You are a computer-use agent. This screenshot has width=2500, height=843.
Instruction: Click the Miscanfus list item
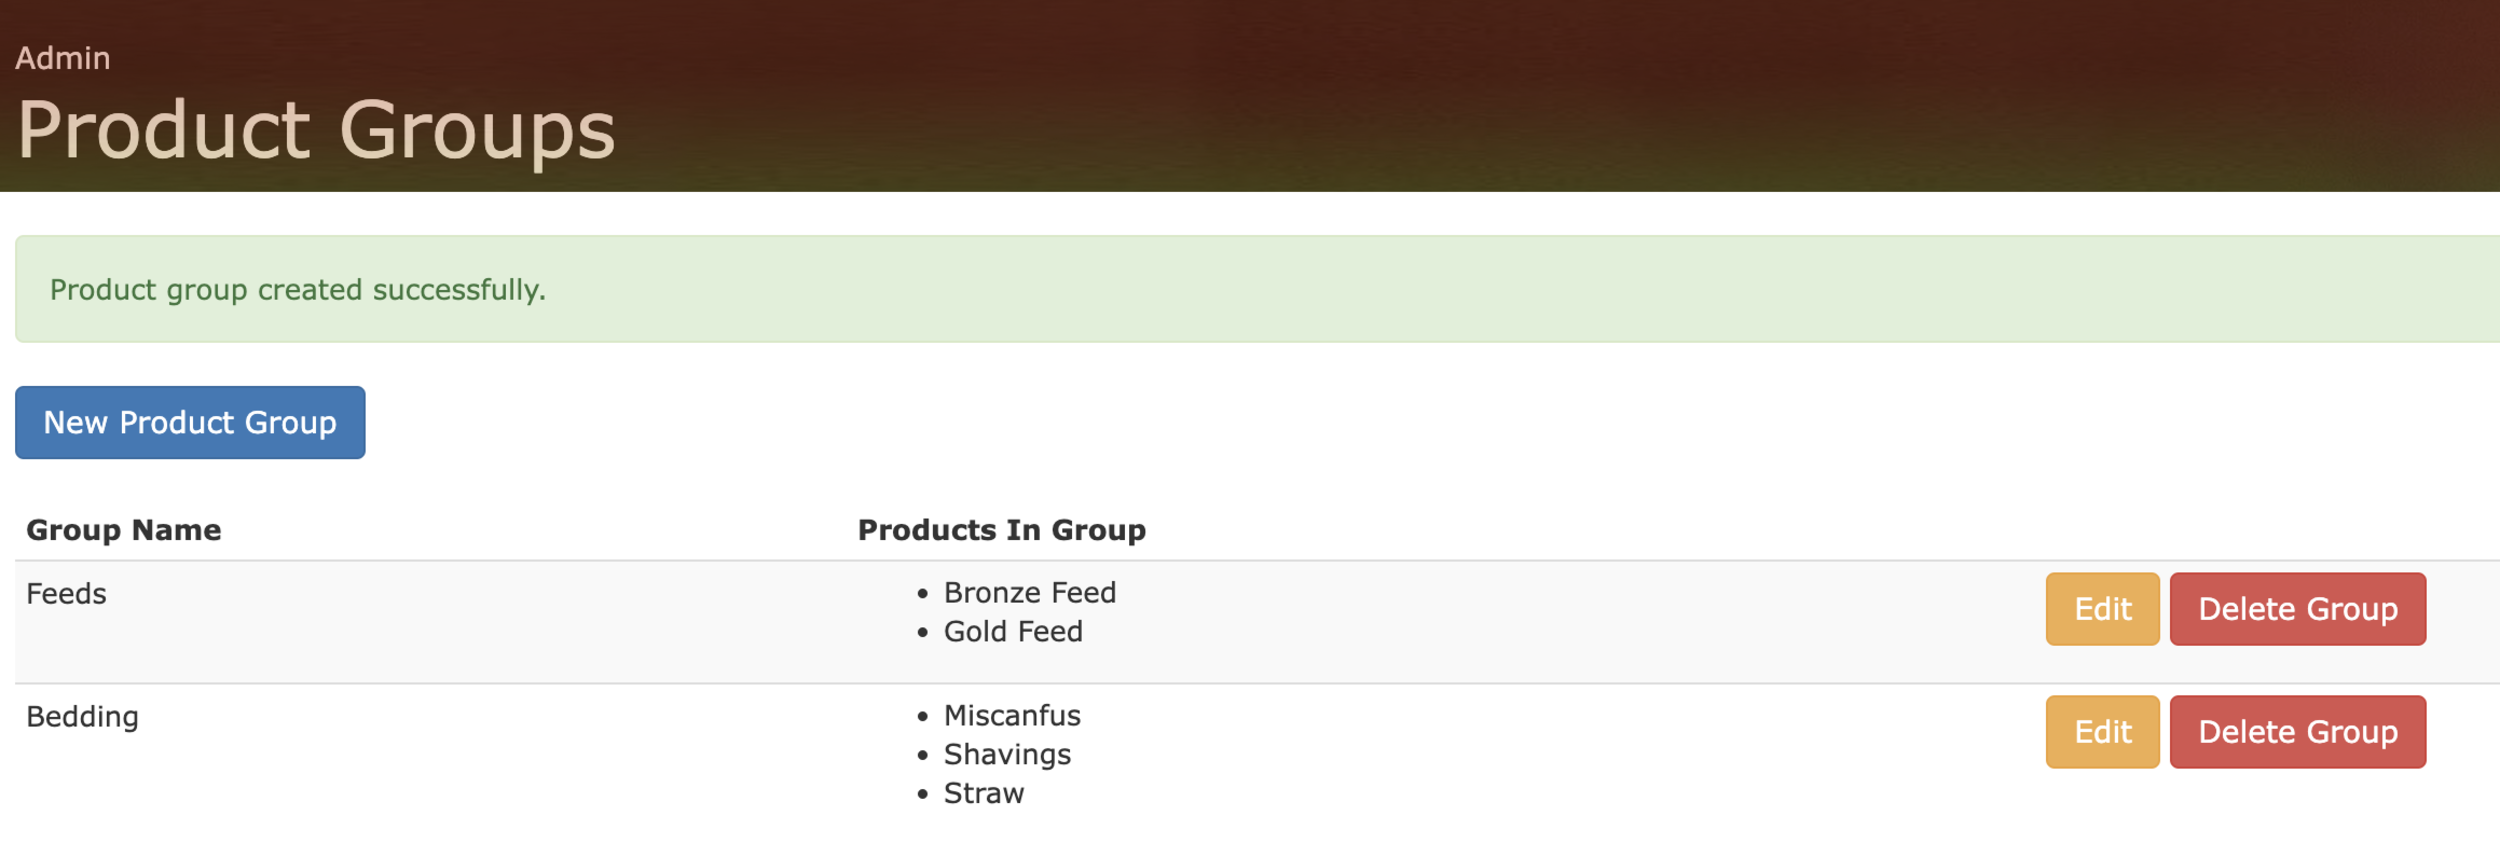click(x=1011, y=716)
